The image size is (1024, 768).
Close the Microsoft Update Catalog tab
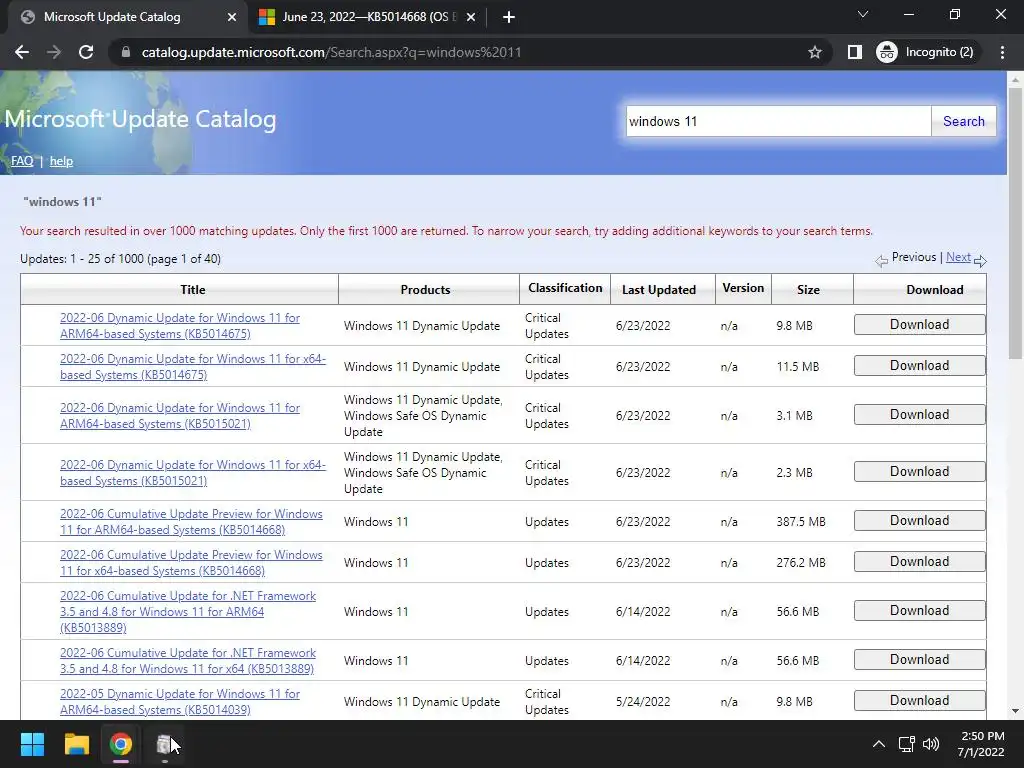[x=232, y=17]
